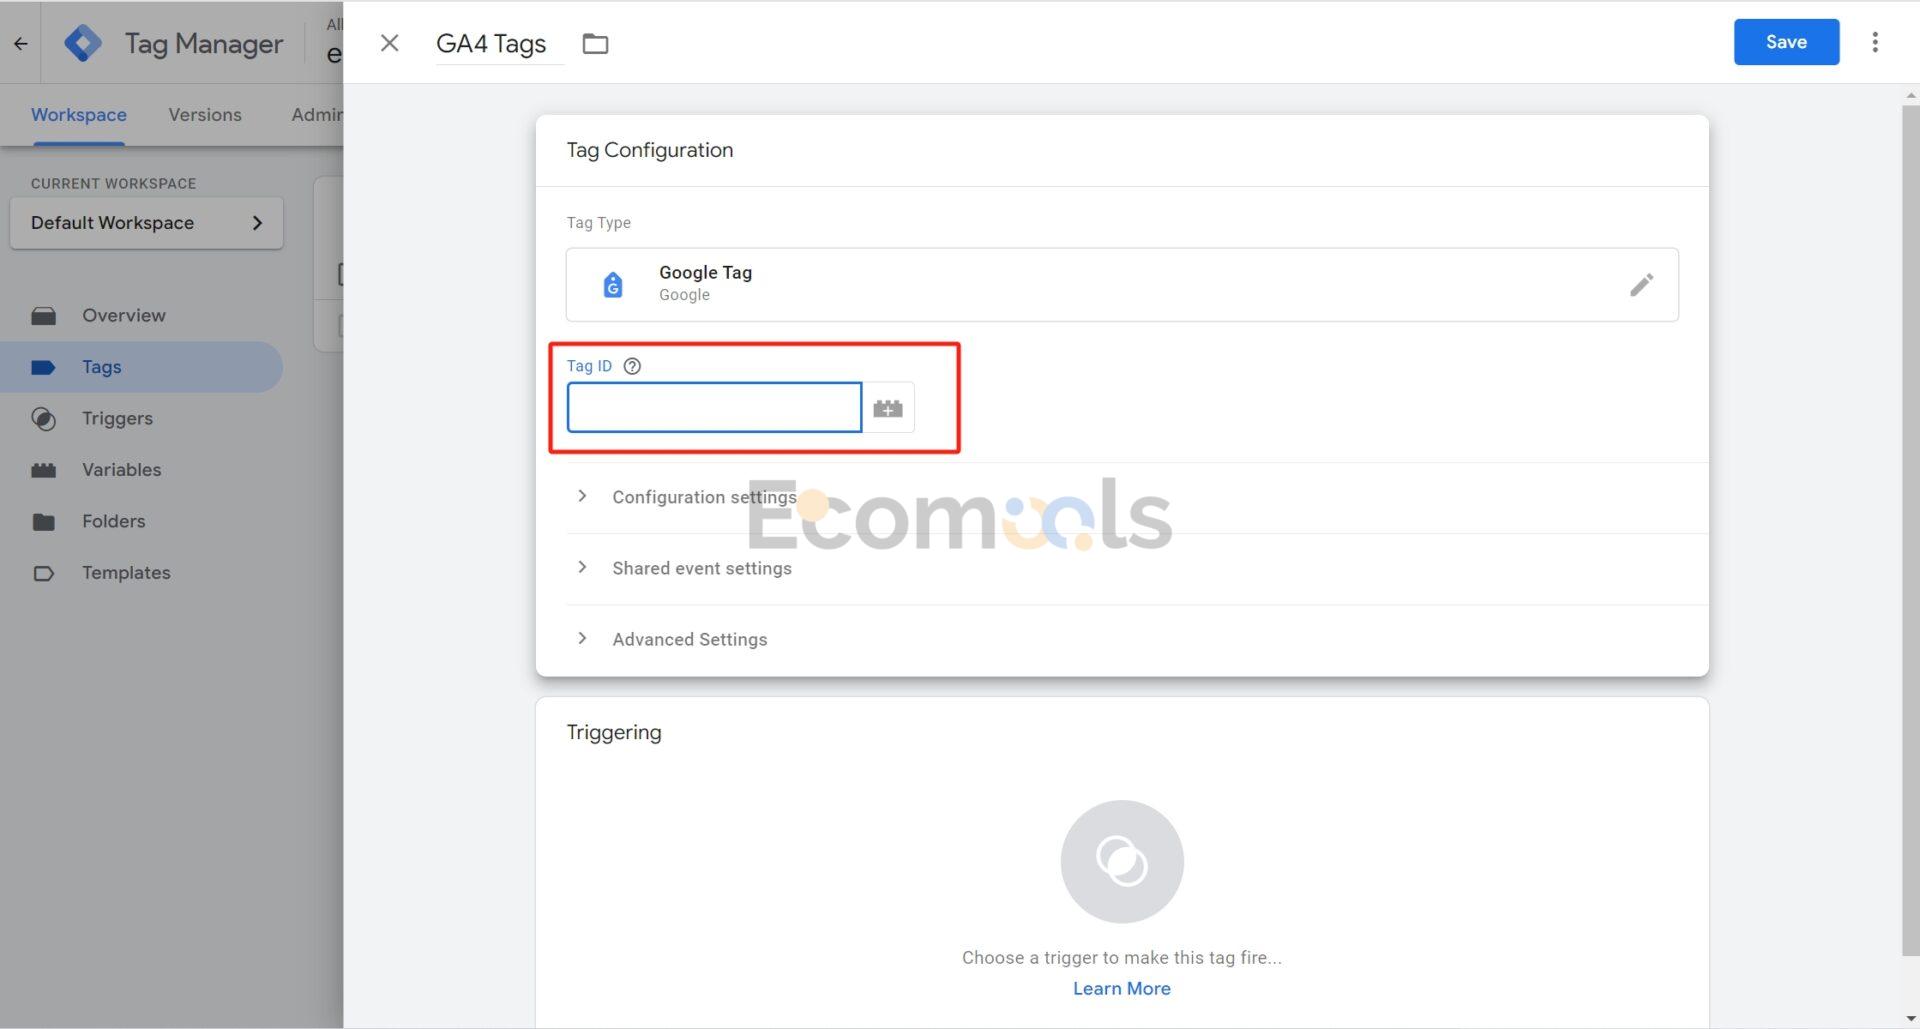Viewport: 1920px width, 1029px height.
Task: Close the GA4 Tags editor panel
Action: (390, 43)
